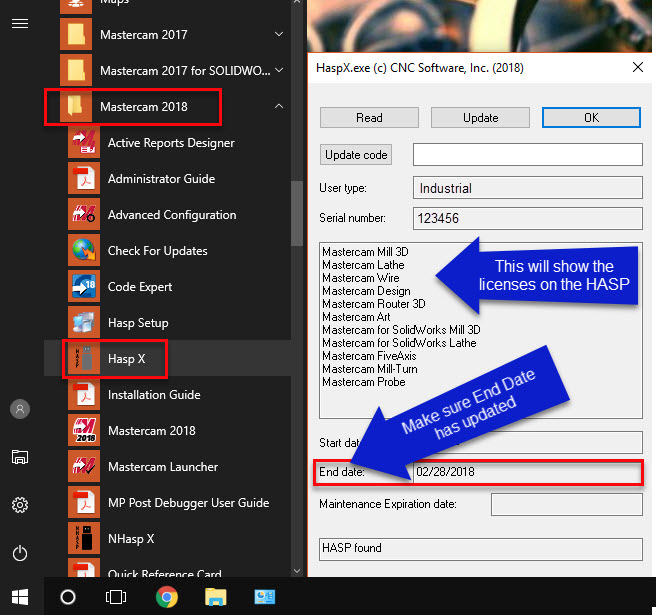Start Mastercam 2018 application icon
The width and height of the screenshot is (656, 615).
pos(84,430)
